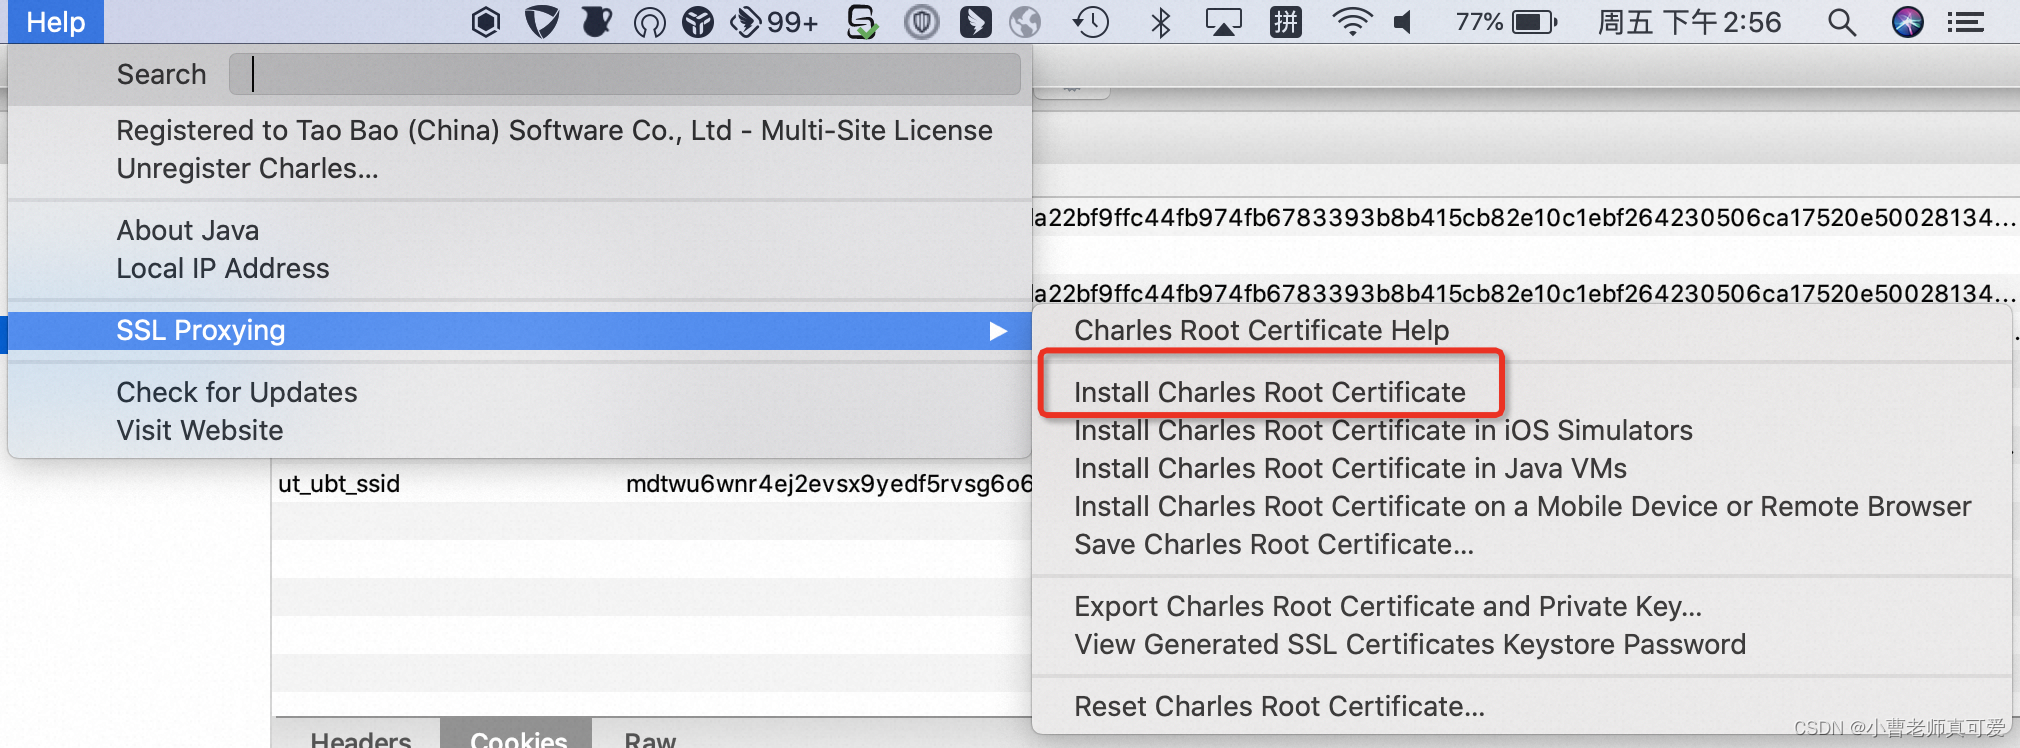Select Export Charles Root Certificate and Private Key…
The height and width of the screenshot is (748, 2020).
[1388, 606]
